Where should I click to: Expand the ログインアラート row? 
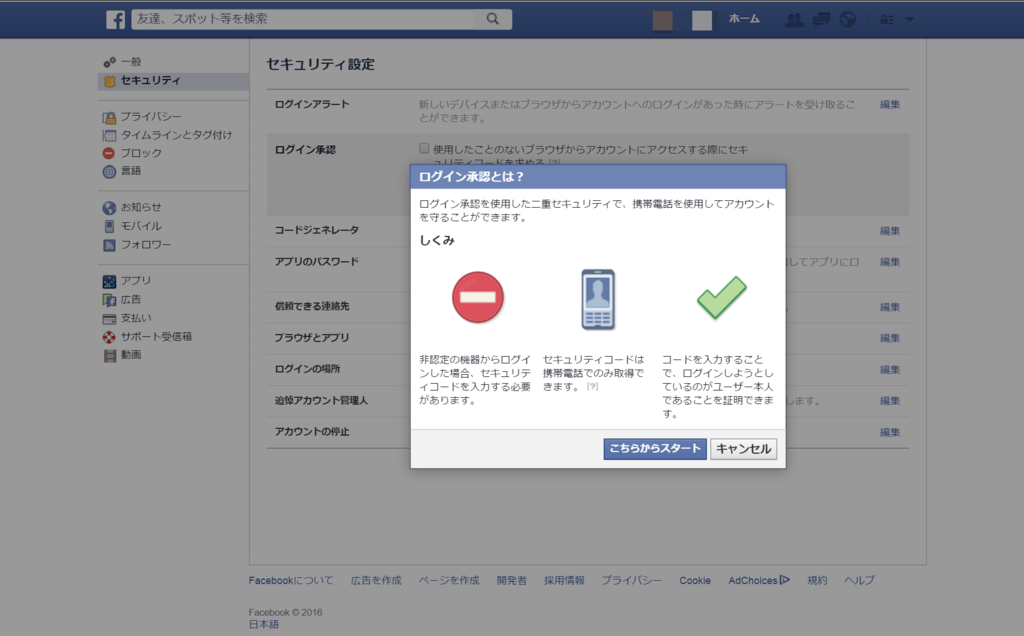pos(588,112)
